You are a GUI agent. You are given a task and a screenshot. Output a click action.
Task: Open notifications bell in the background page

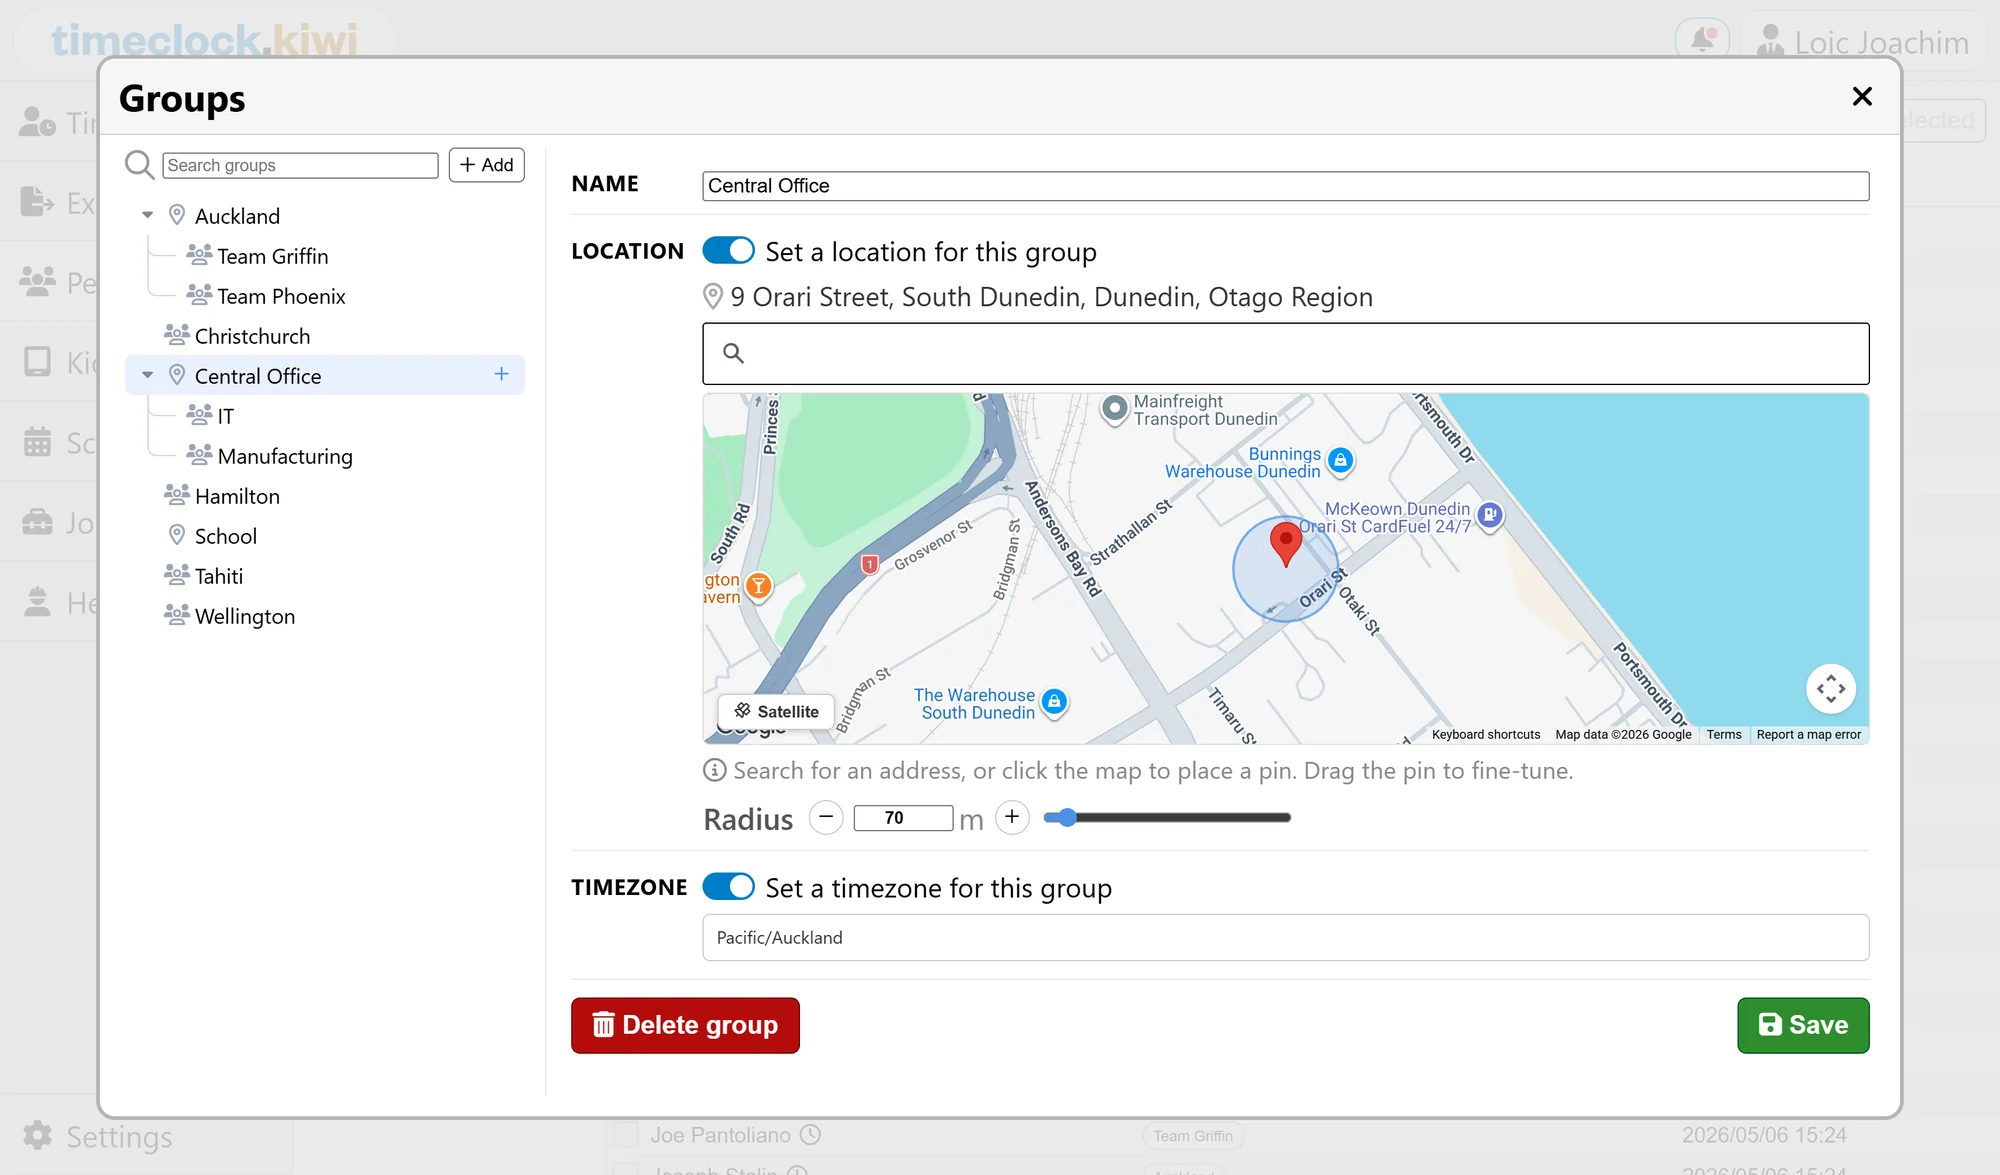click(1702, 40)
